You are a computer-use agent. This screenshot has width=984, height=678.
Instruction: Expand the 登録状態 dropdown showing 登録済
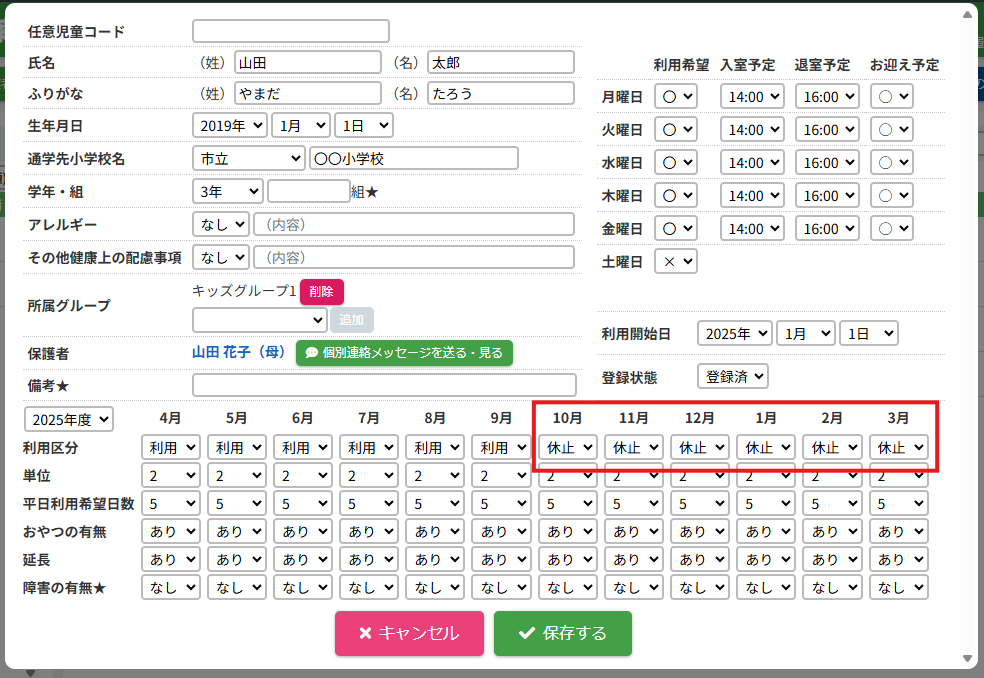(732, 377)
